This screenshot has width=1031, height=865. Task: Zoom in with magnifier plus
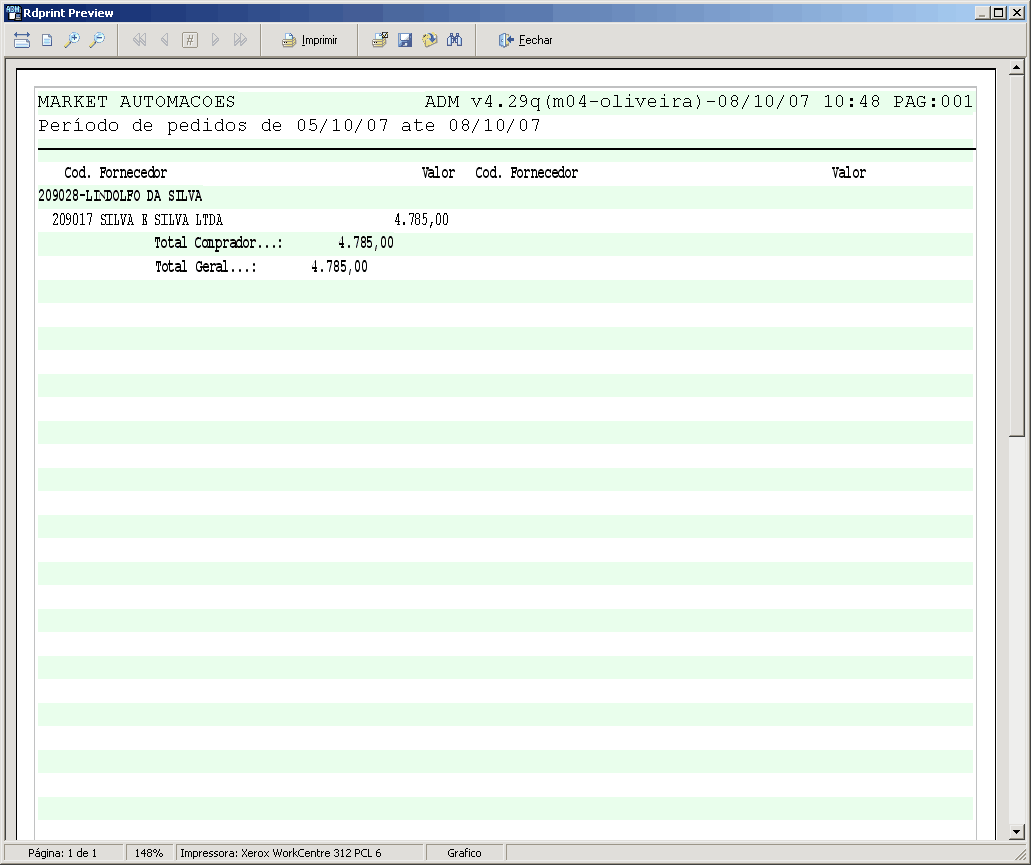(x=72, y=40)
